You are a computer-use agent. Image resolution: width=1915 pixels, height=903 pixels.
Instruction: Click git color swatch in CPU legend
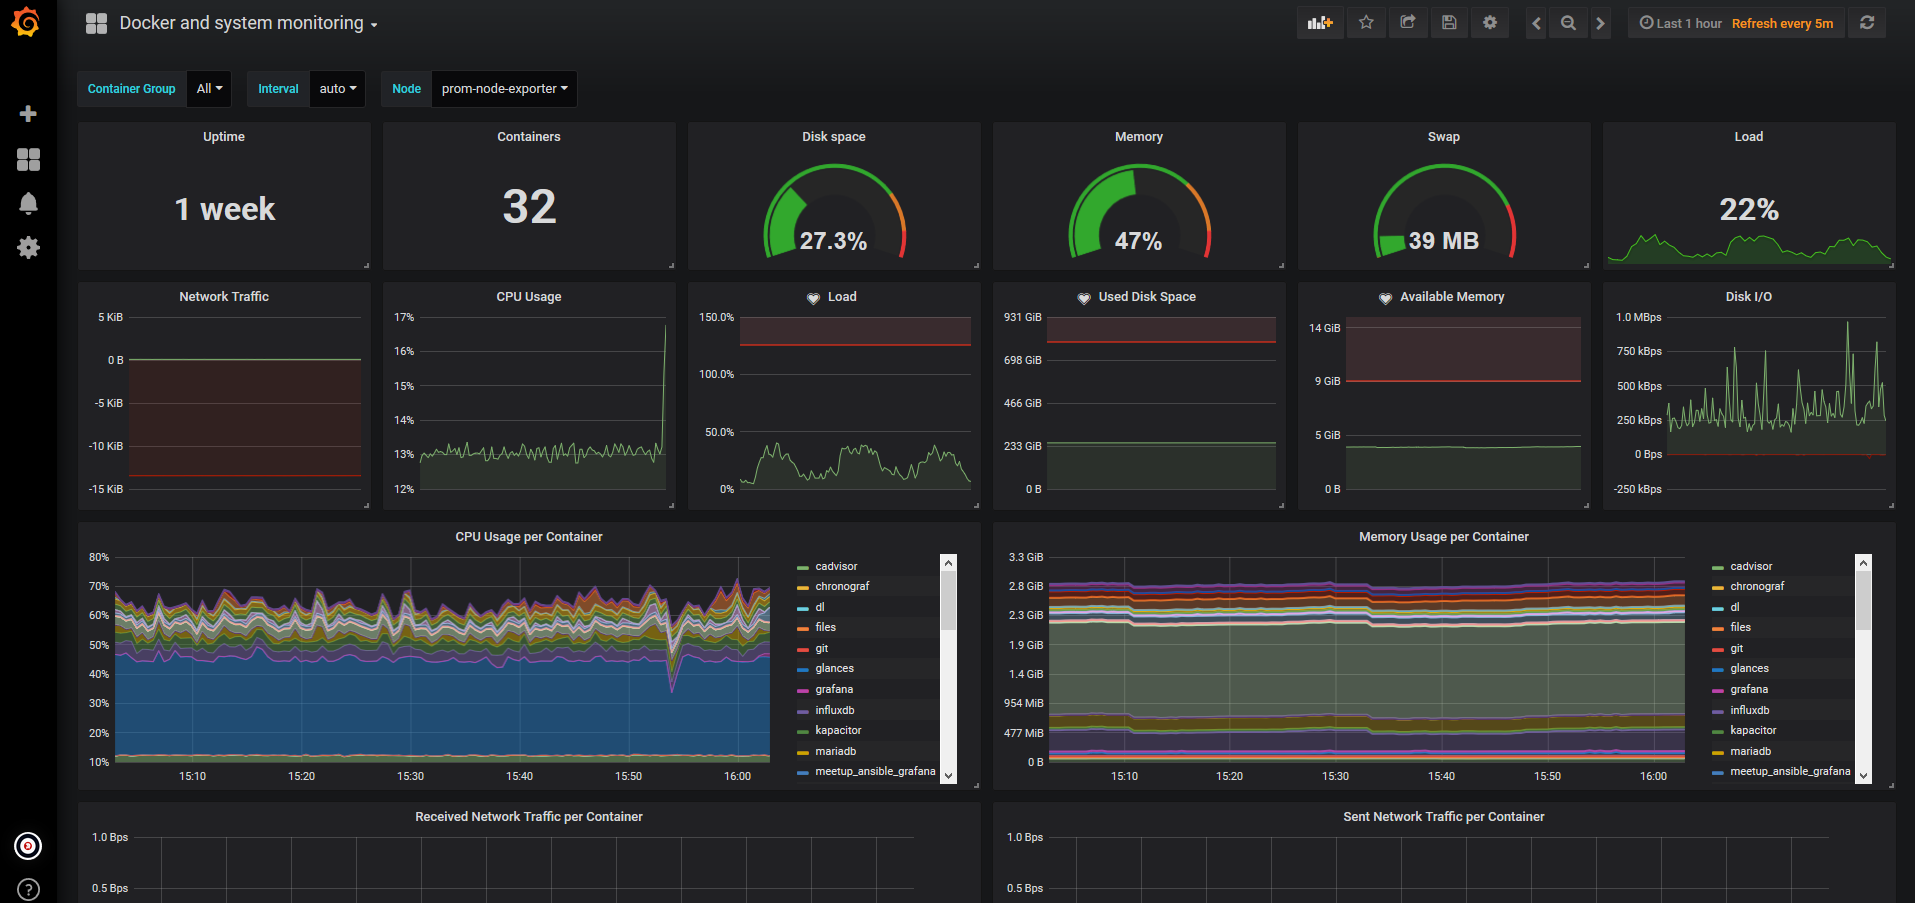(802, 650)
